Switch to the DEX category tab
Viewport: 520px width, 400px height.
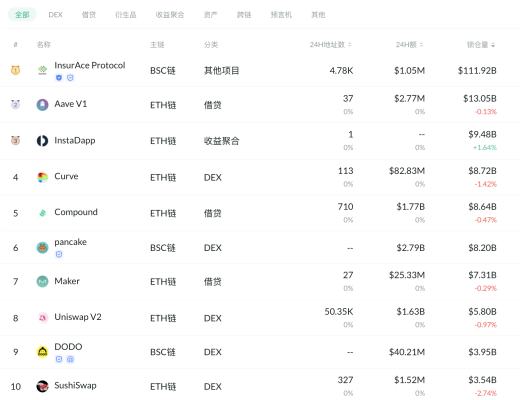click(55, 15)
